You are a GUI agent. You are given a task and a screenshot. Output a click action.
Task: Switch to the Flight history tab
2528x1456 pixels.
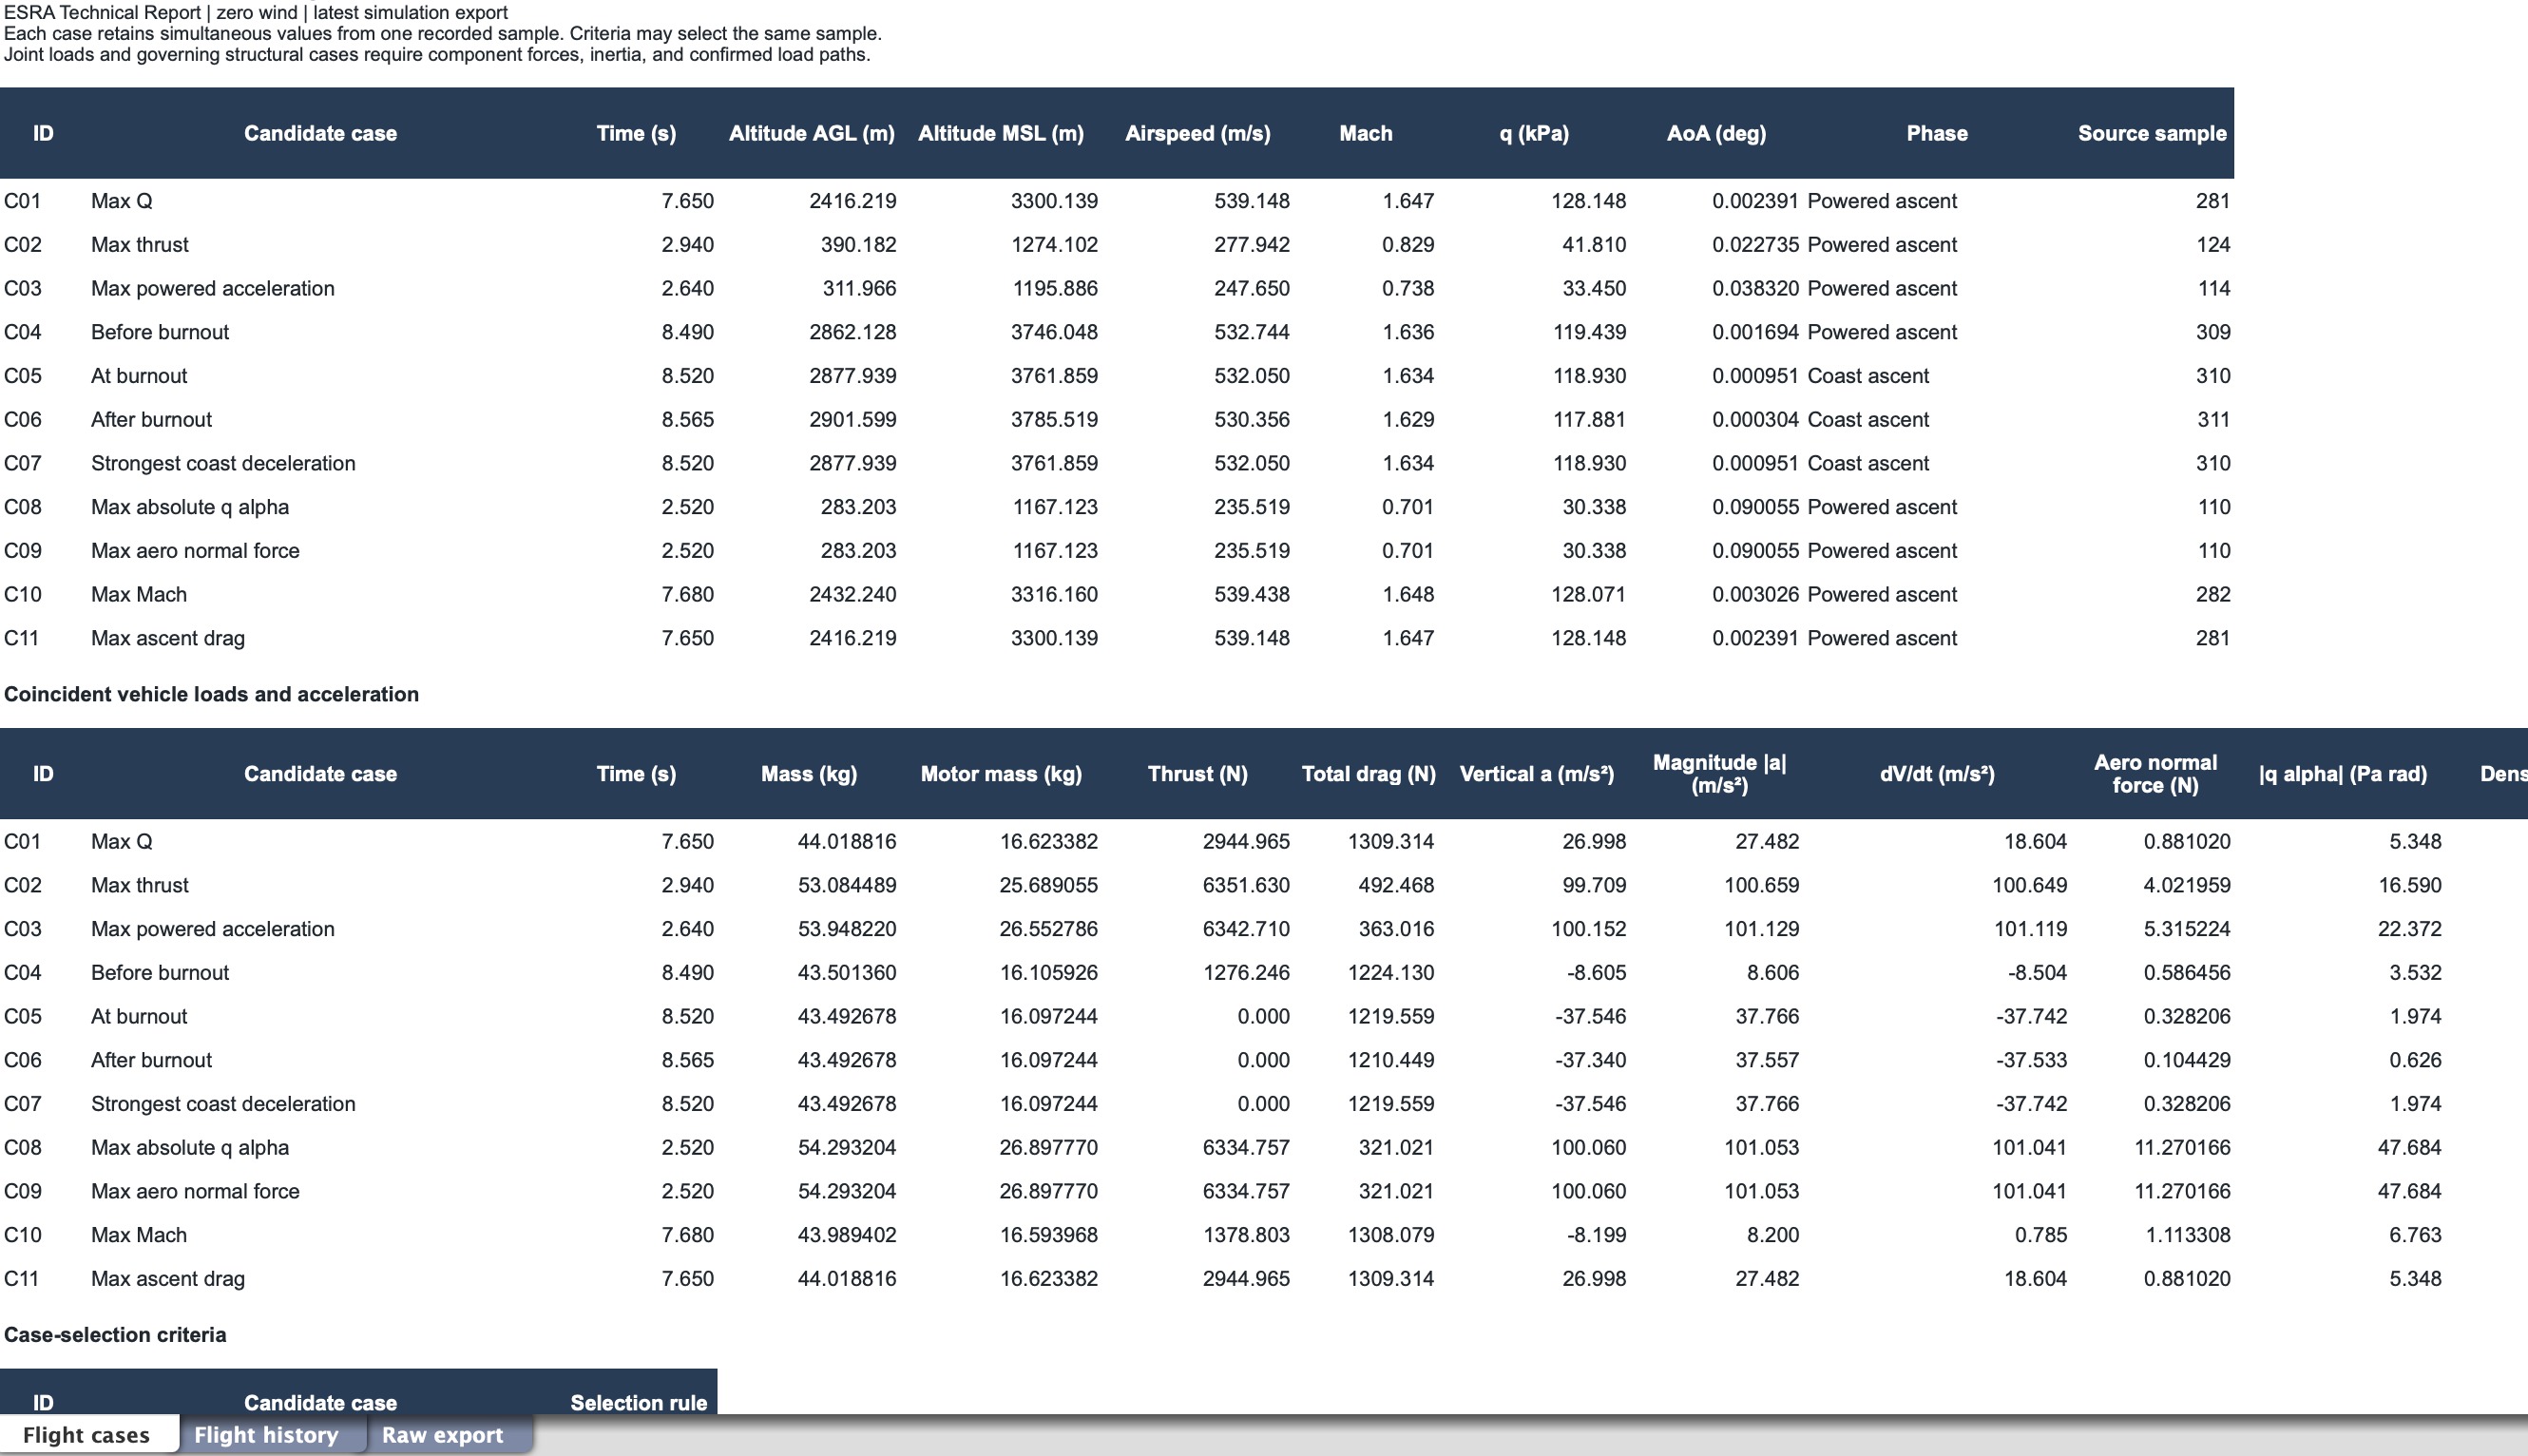(266, 1434)
